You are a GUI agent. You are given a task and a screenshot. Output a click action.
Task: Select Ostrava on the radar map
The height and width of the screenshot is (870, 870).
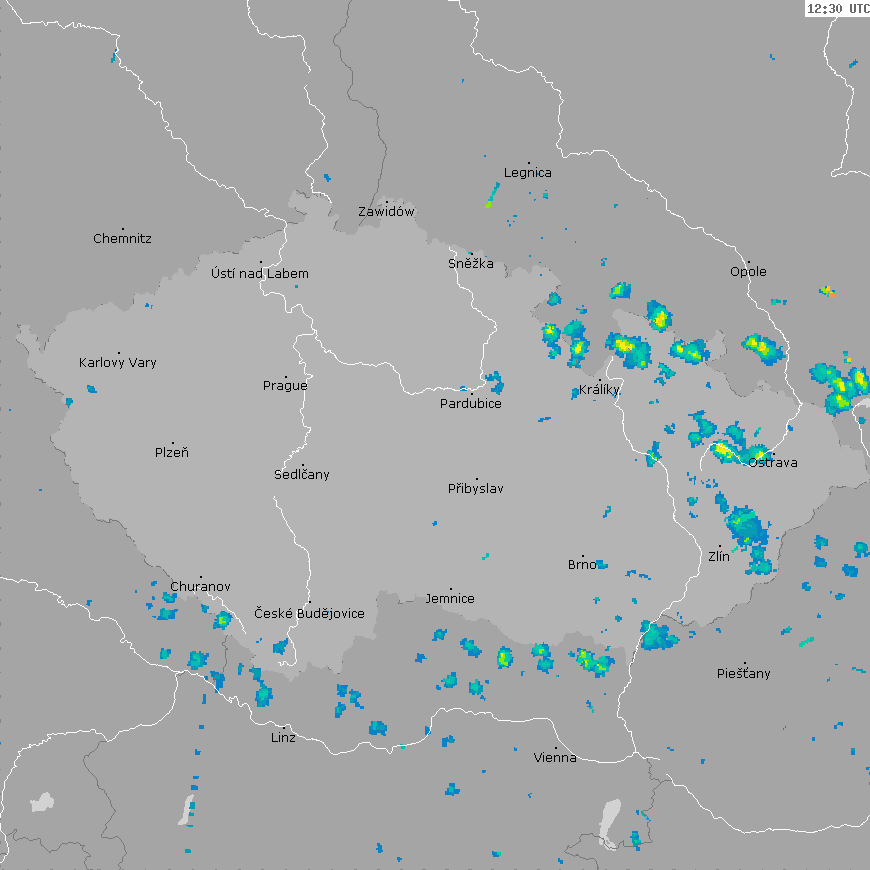click(x=773, y=462)
